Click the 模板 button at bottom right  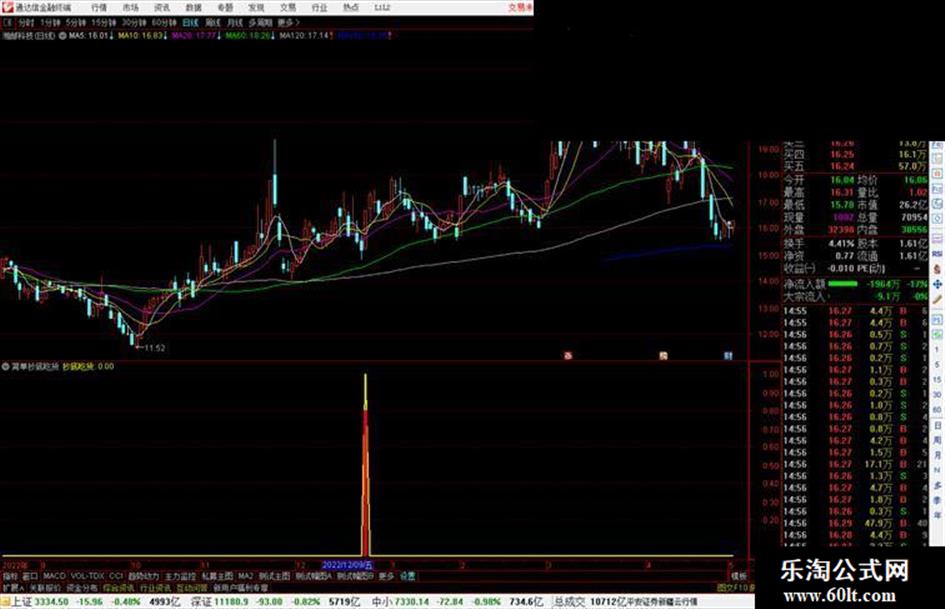(x=739, y=576)
